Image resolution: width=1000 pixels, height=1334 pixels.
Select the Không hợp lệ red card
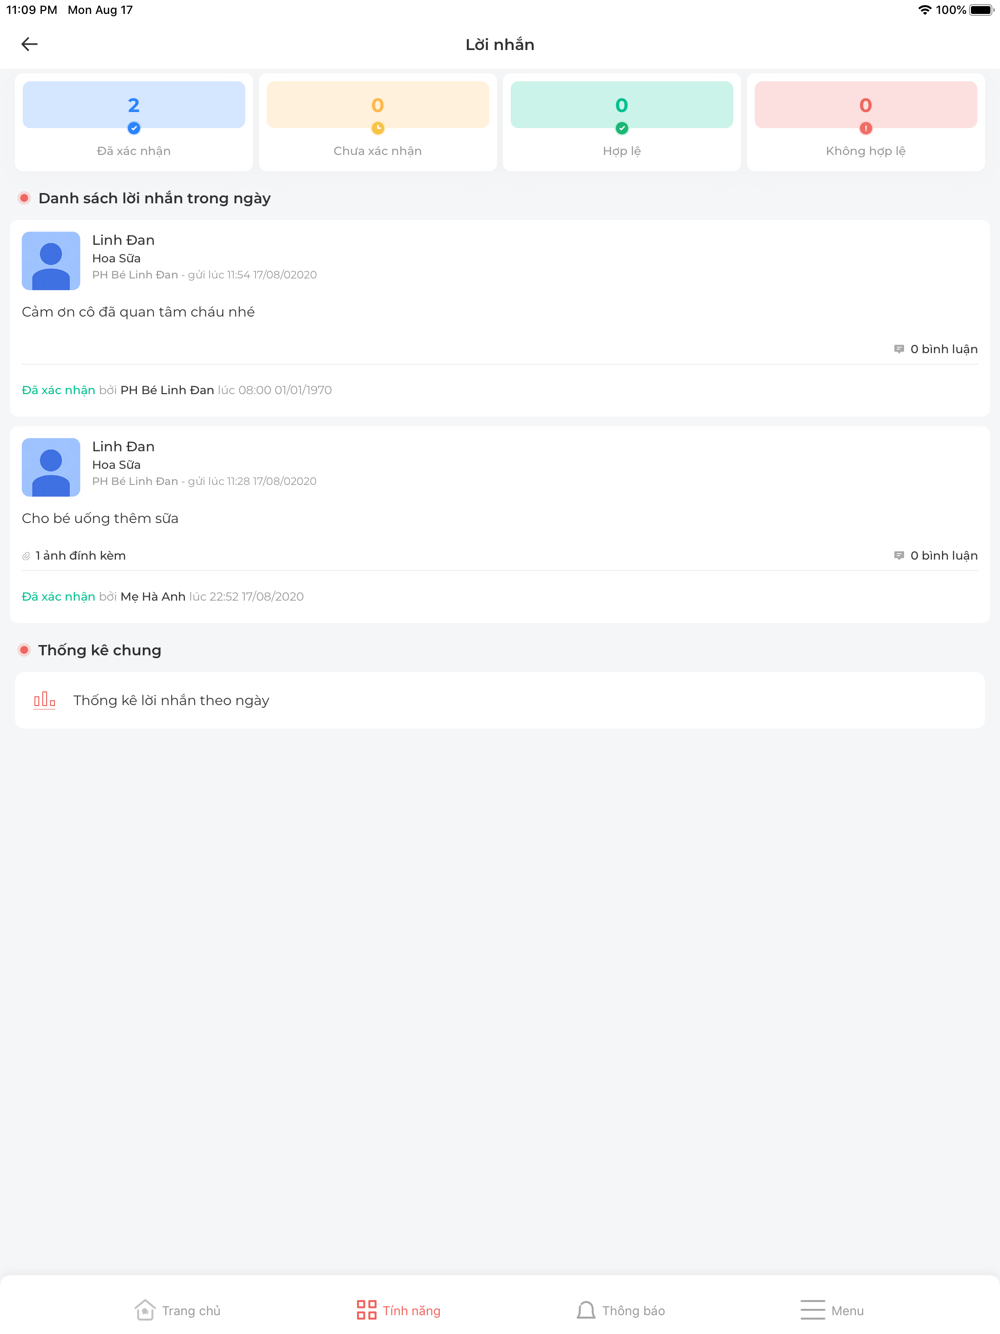point(866,122)
